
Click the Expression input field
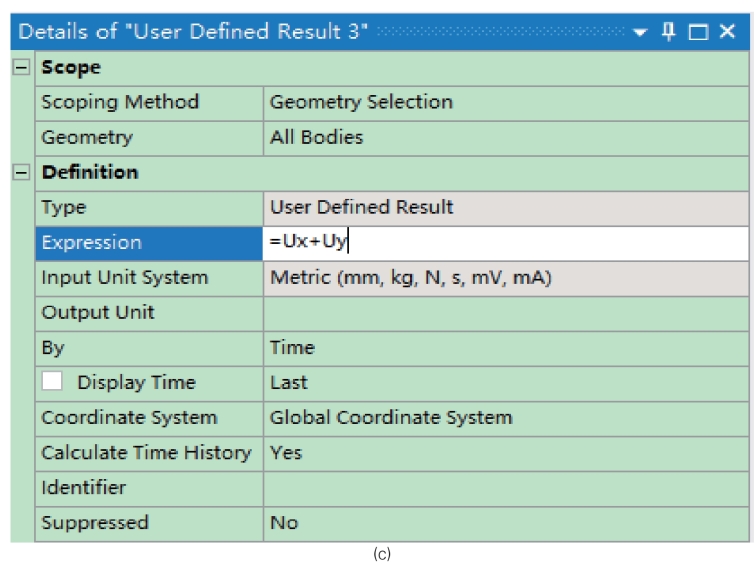(x=506, y=242)
